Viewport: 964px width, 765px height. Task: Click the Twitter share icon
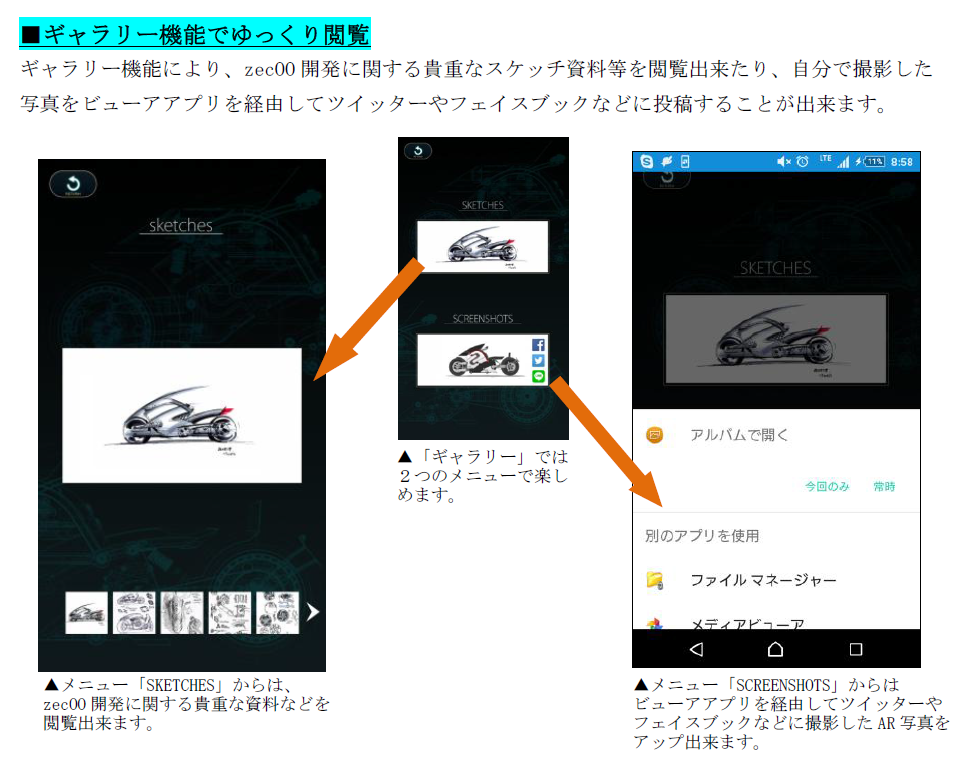[x=539, y=361]
